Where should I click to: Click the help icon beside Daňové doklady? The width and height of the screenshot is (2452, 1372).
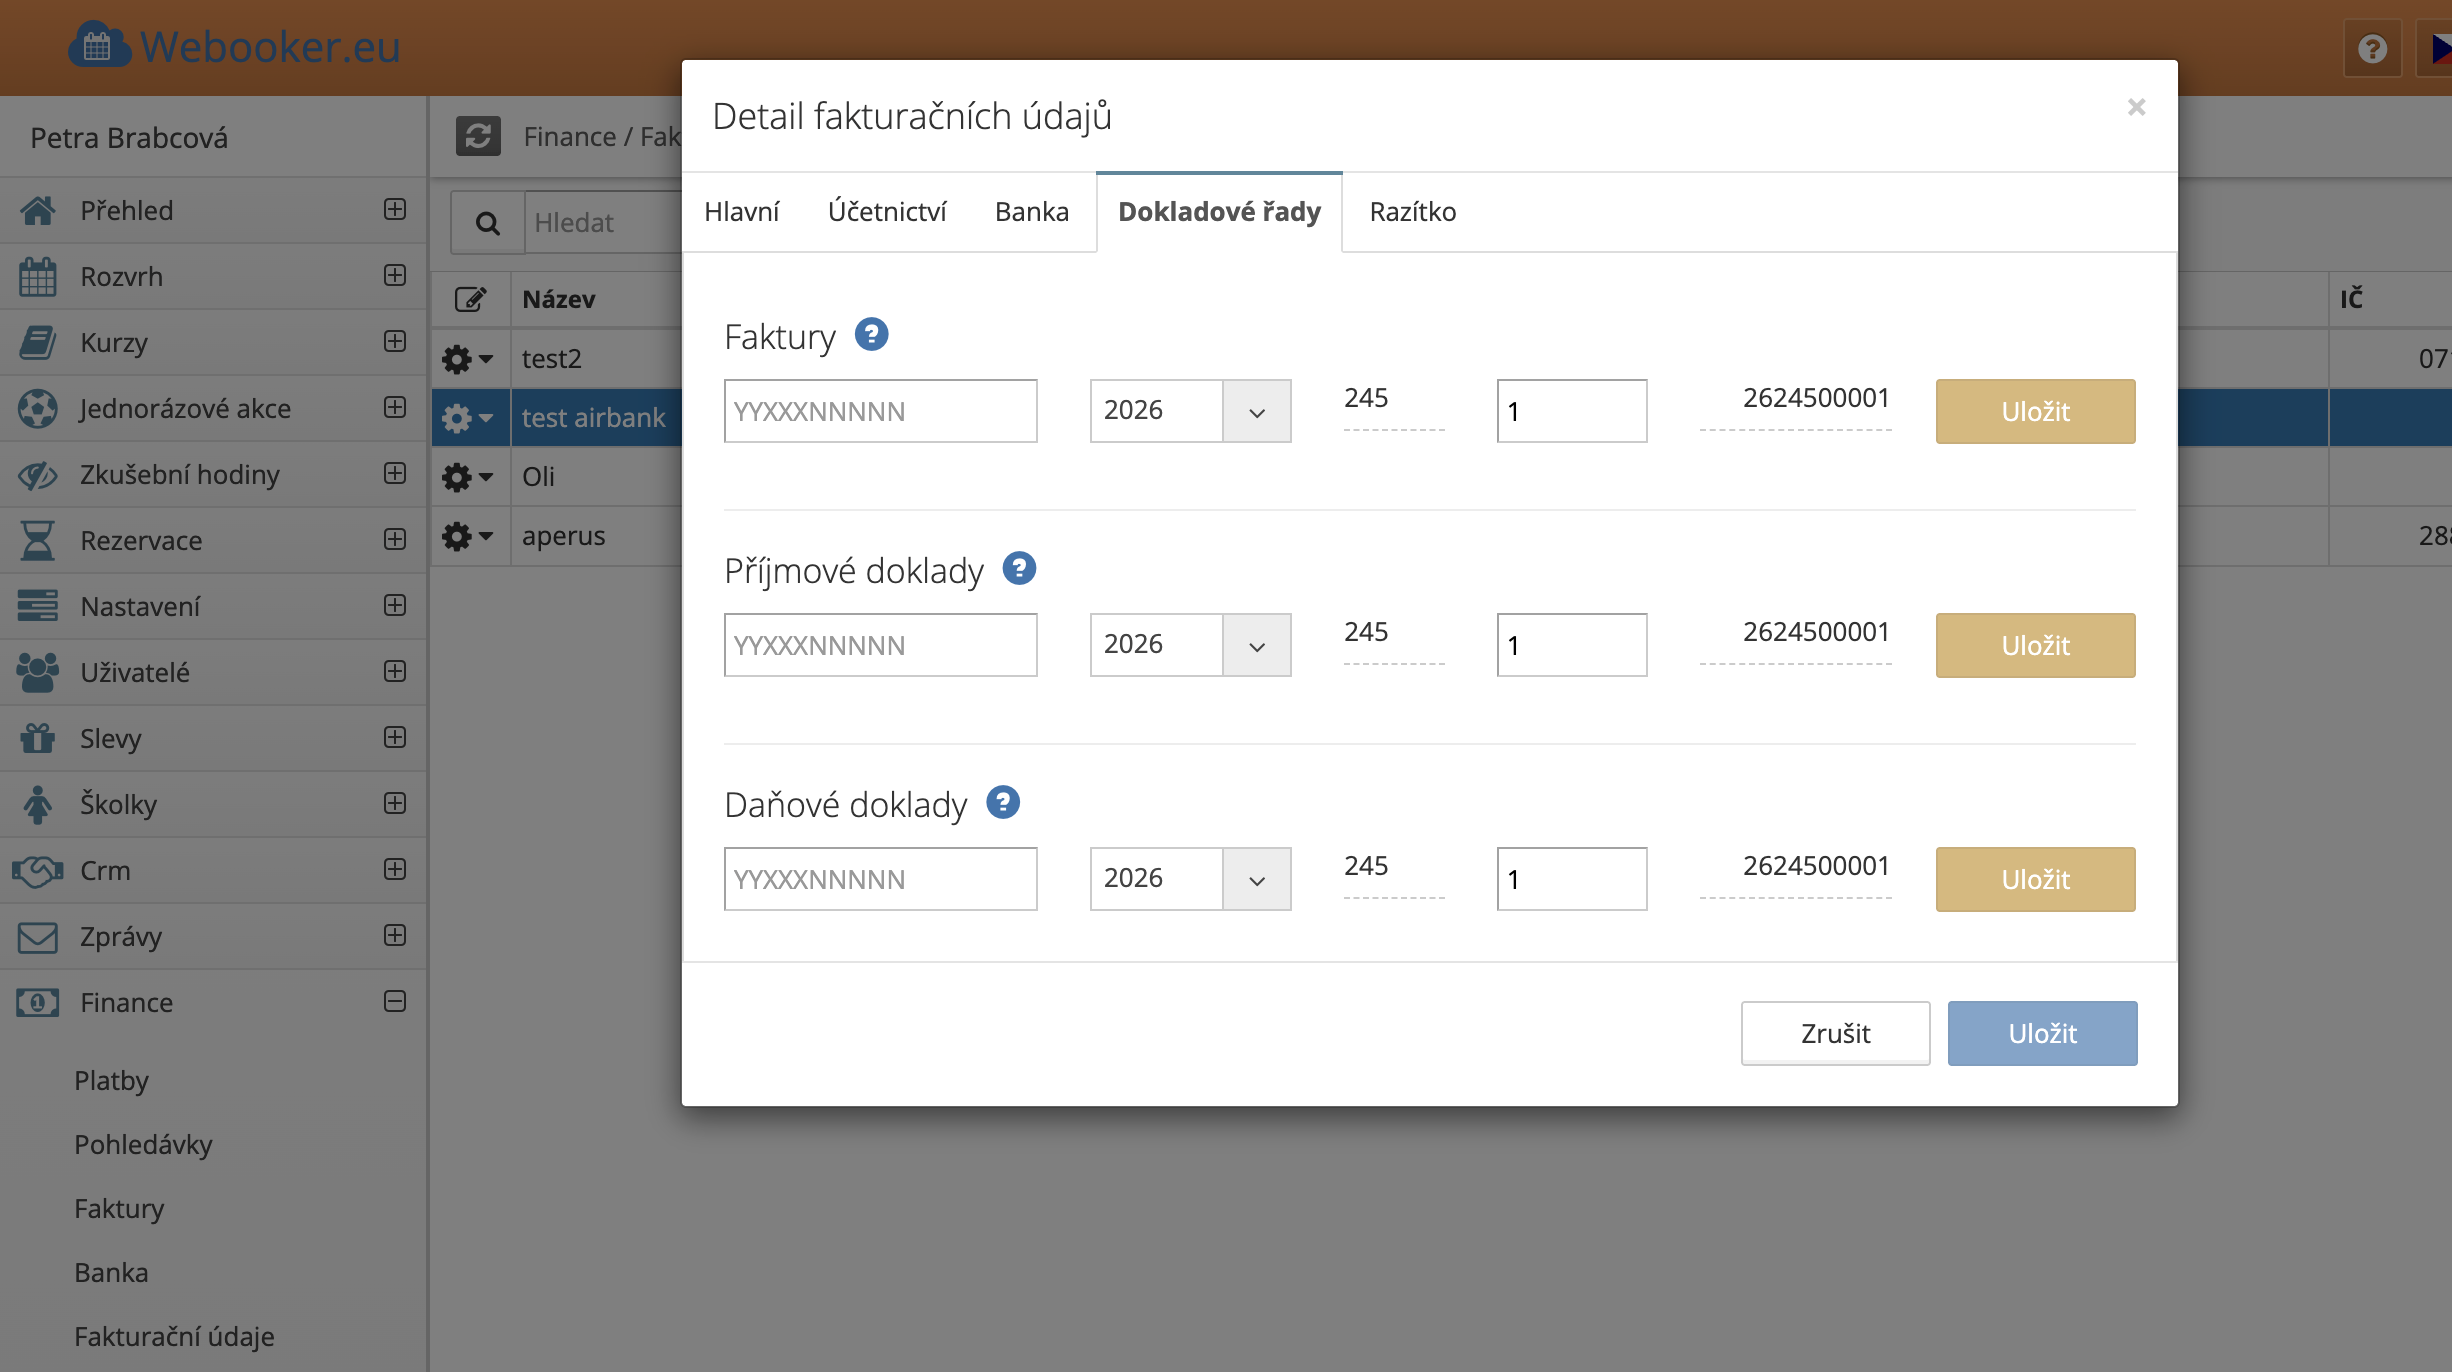click(1003, 802)
